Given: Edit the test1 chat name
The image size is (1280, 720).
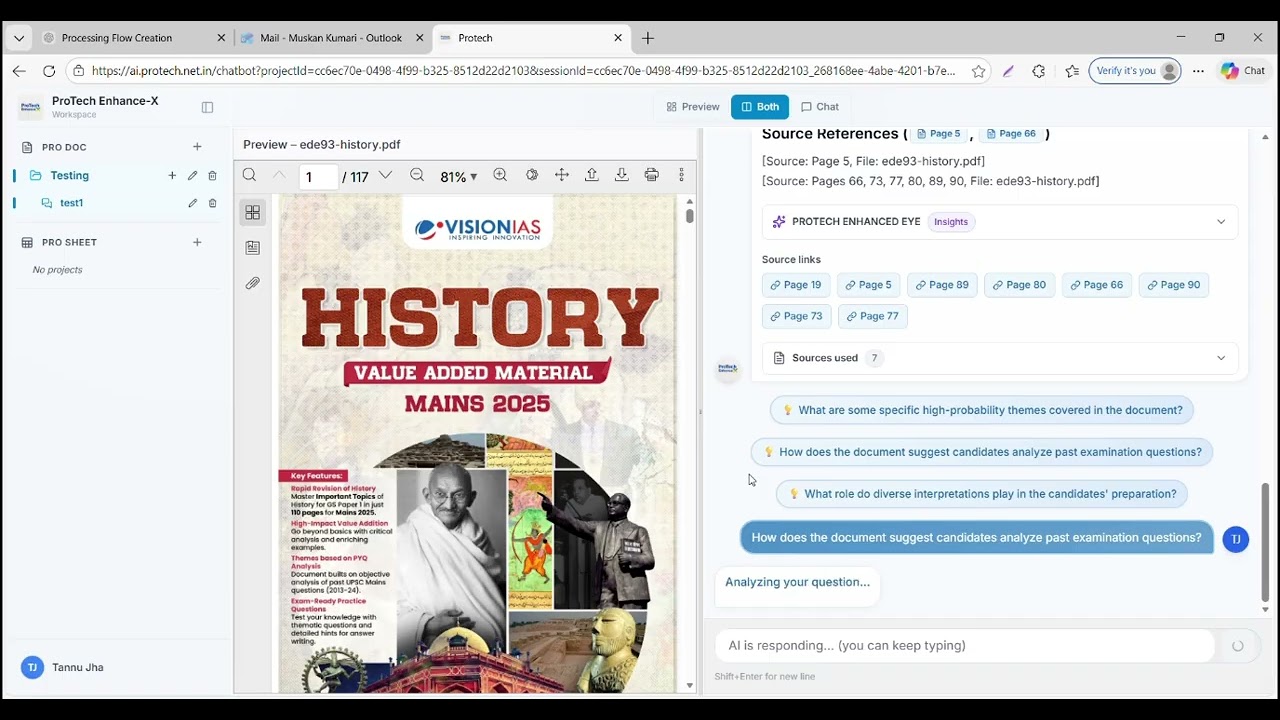Looking at the screenshot, I should point(192,203).
